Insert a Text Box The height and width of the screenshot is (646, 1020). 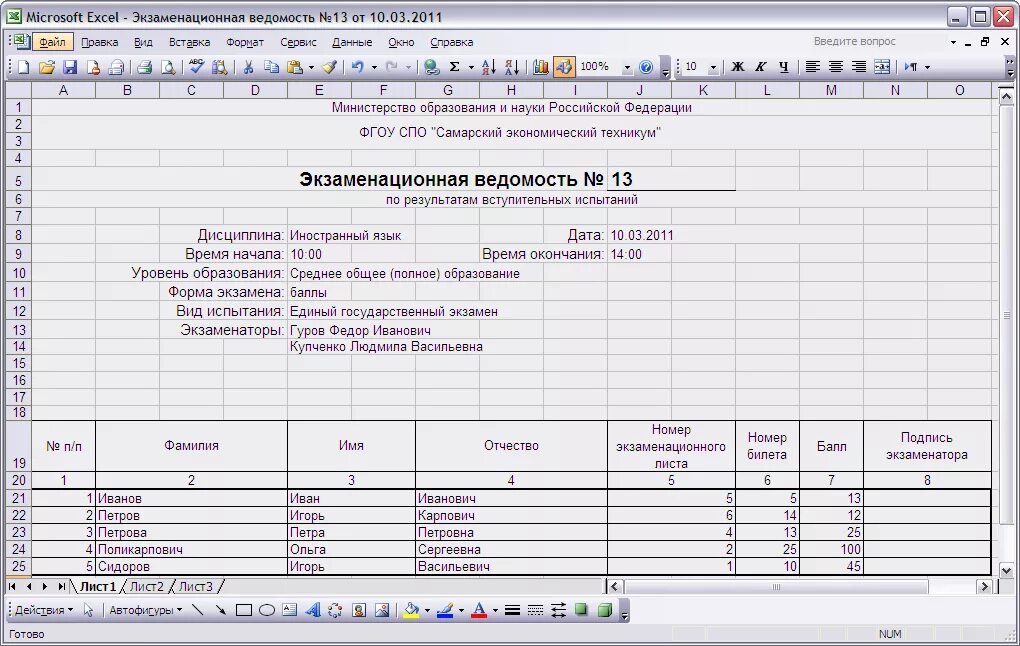click(x=289, y=610)
